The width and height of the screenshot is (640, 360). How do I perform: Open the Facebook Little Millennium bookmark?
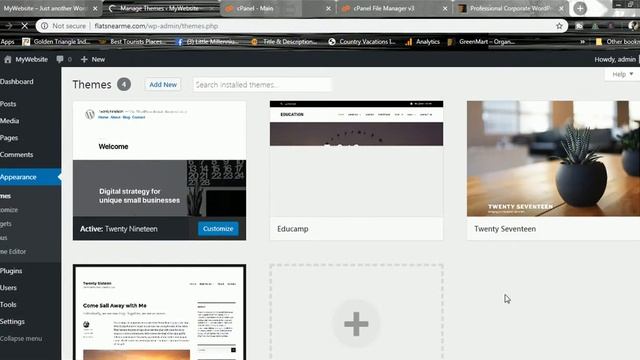(x=207, y=42)
